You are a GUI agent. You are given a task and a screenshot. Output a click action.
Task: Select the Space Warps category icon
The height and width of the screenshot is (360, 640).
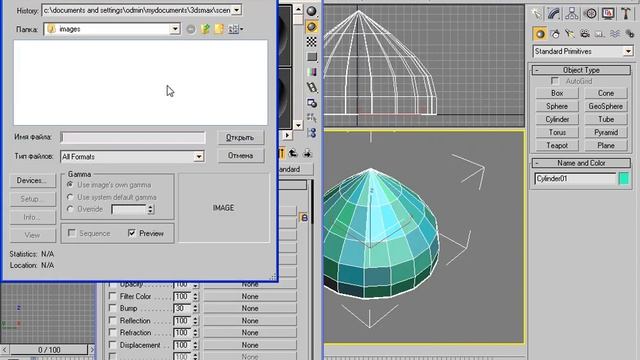pyautogui.click(x=615, y=34)
